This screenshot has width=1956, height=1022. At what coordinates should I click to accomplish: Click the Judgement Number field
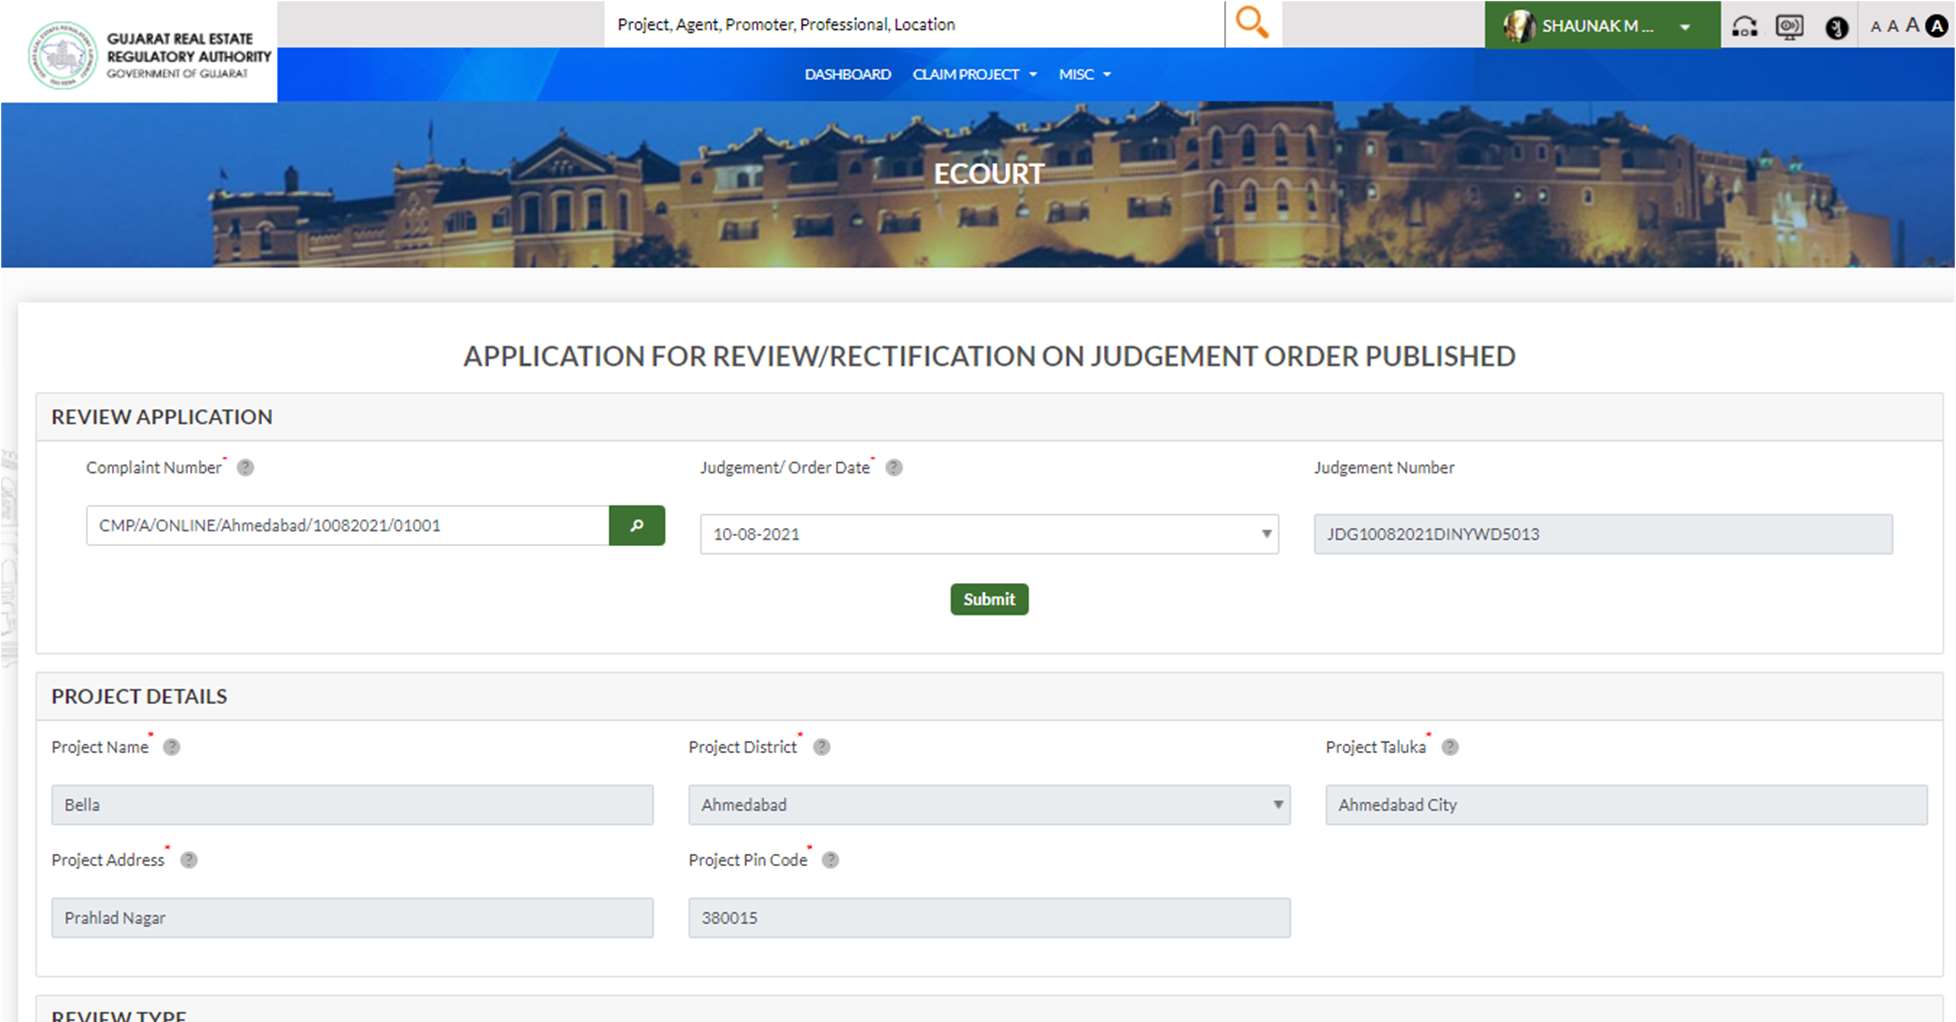[1603, 534]
